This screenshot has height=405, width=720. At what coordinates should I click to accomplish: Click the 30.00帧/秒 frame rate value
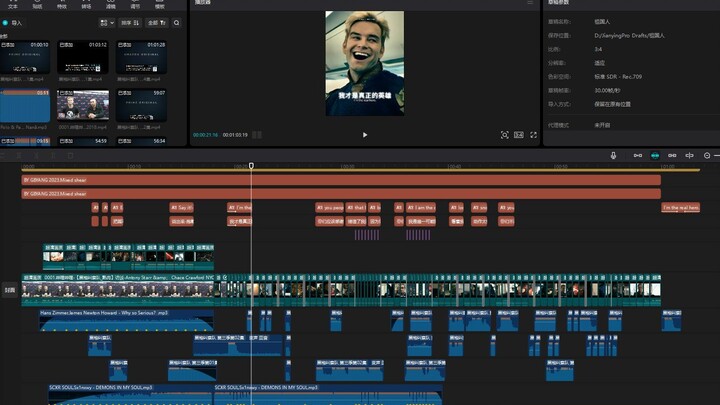(607, 90)
